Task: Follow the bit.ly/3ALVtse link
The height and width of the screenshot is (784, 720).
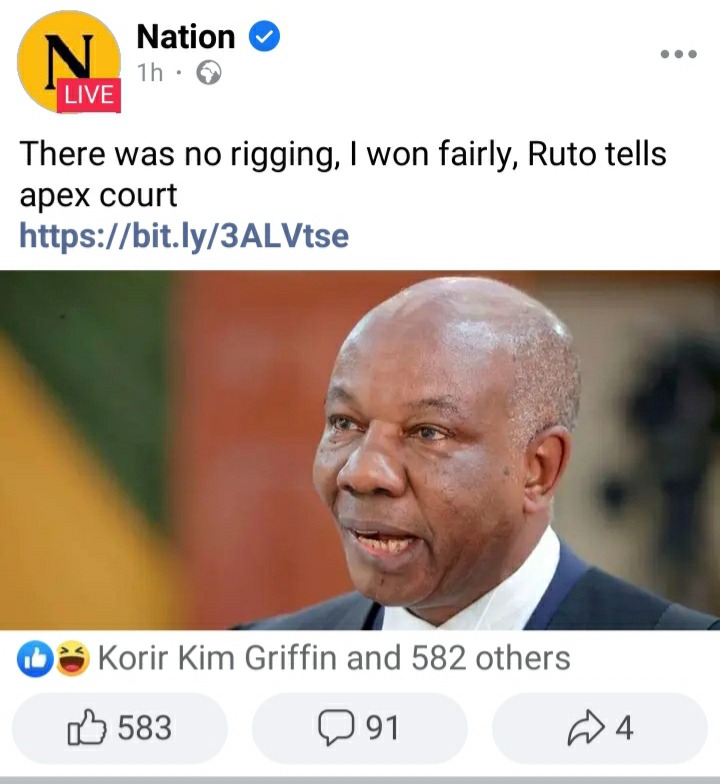Action: tap(184, 236)
